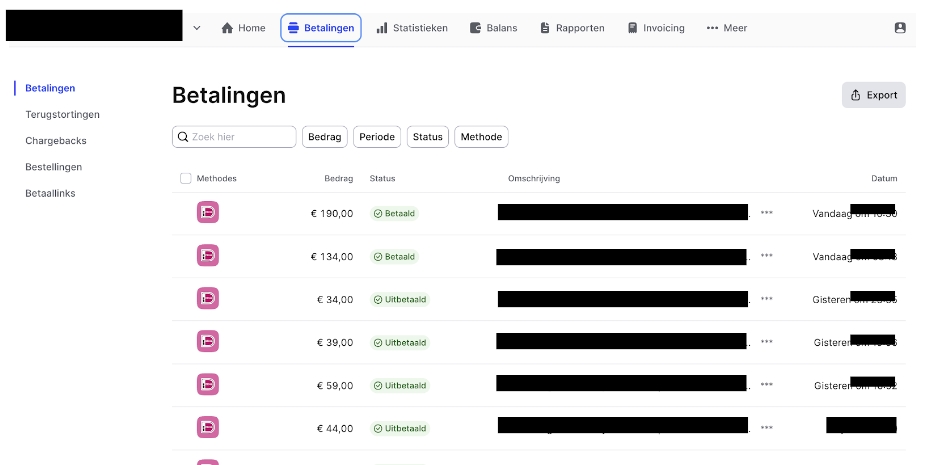Image resolution: width=936 pixels, height=465 pixels.
Task: Open the Bedrag filter dropdown
Action: [x=325, y=137]
